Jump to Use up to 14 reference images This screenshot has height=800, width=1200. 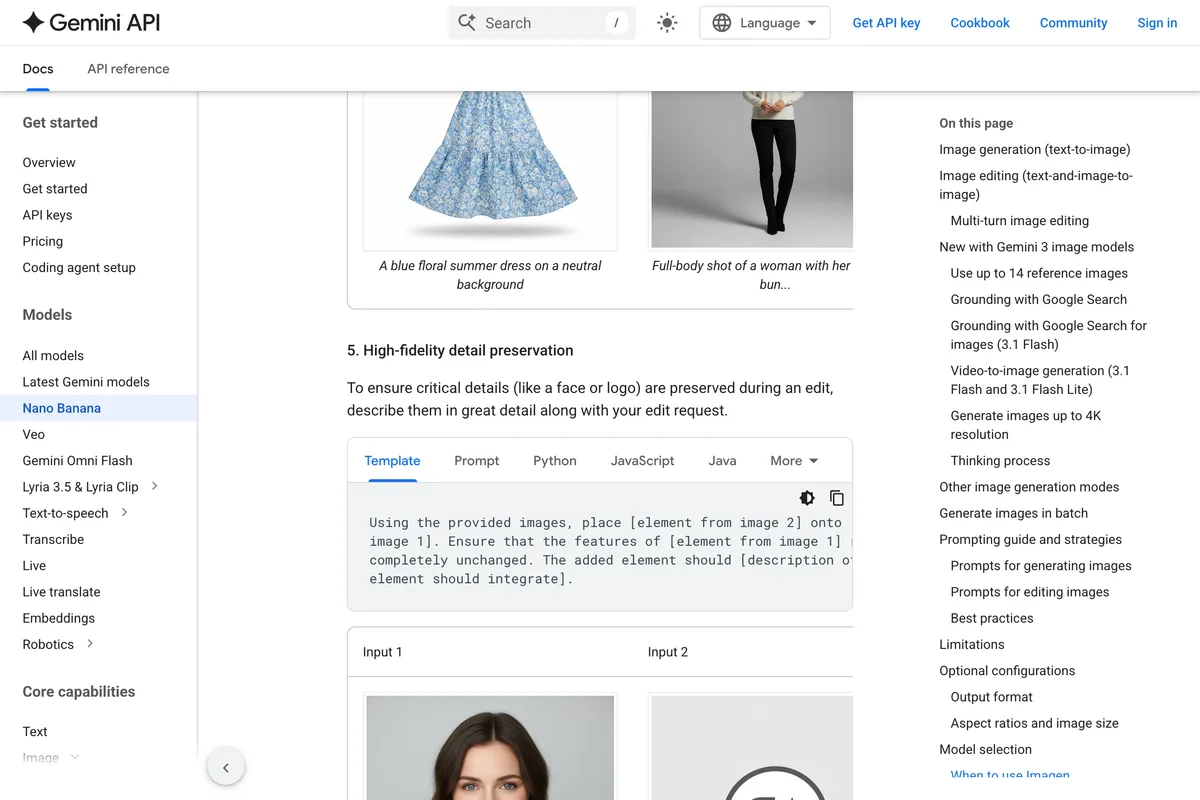pos(1039,272)
